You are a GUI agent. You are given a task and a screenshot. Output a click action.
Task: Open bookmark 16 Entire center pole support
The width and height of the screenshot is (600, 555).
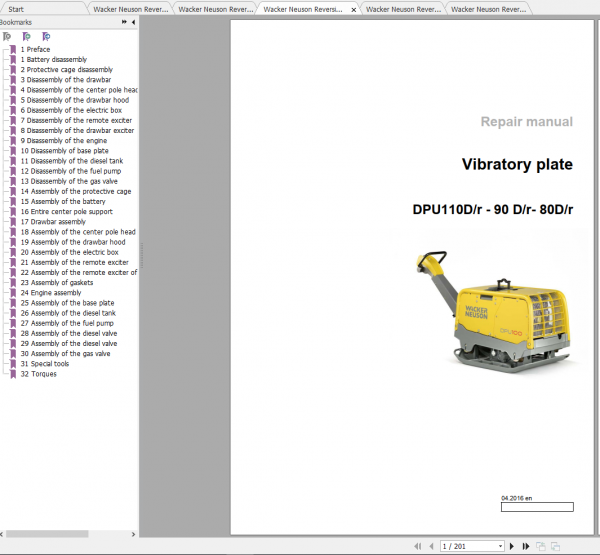67,212
